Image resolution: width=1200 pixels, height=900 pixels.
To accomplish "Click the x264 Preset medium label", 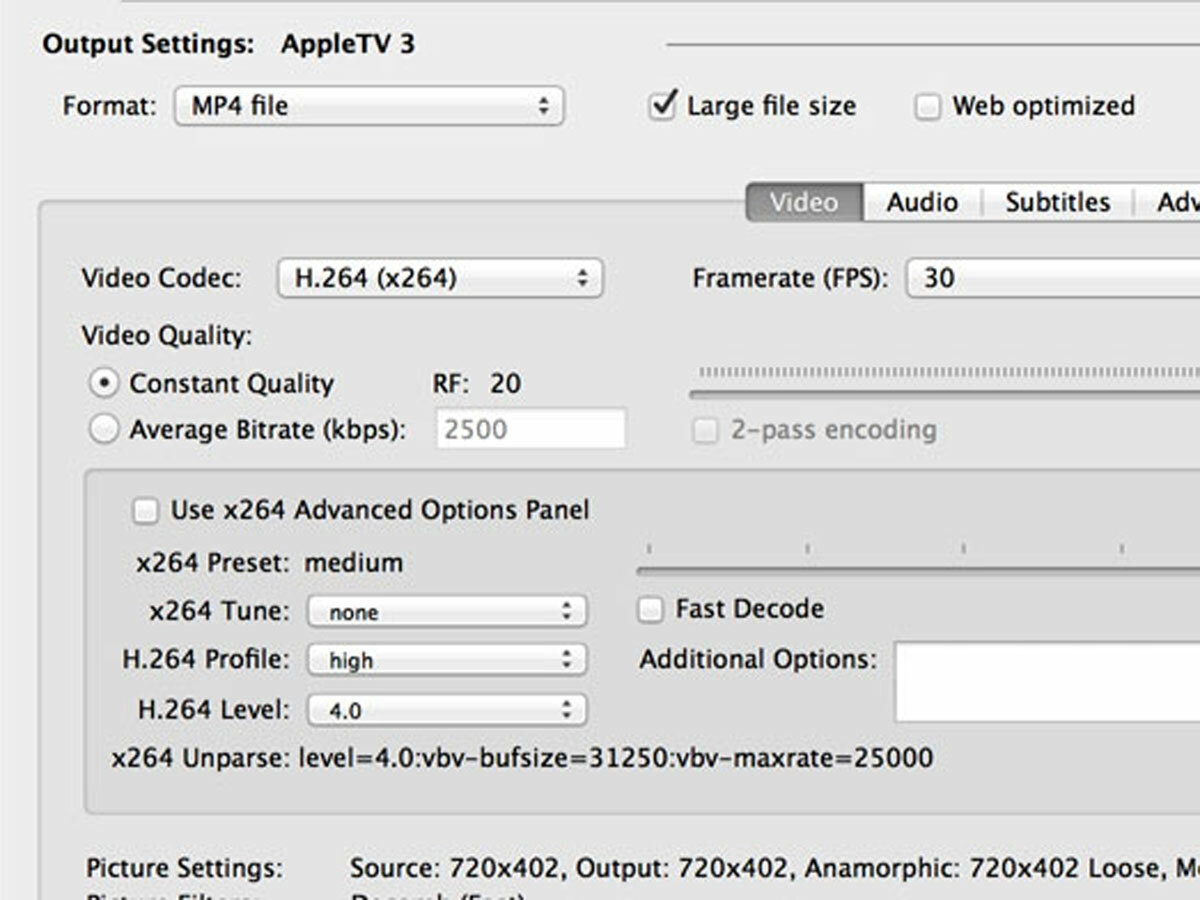I will pyautogui.click(x=270, y=563).
